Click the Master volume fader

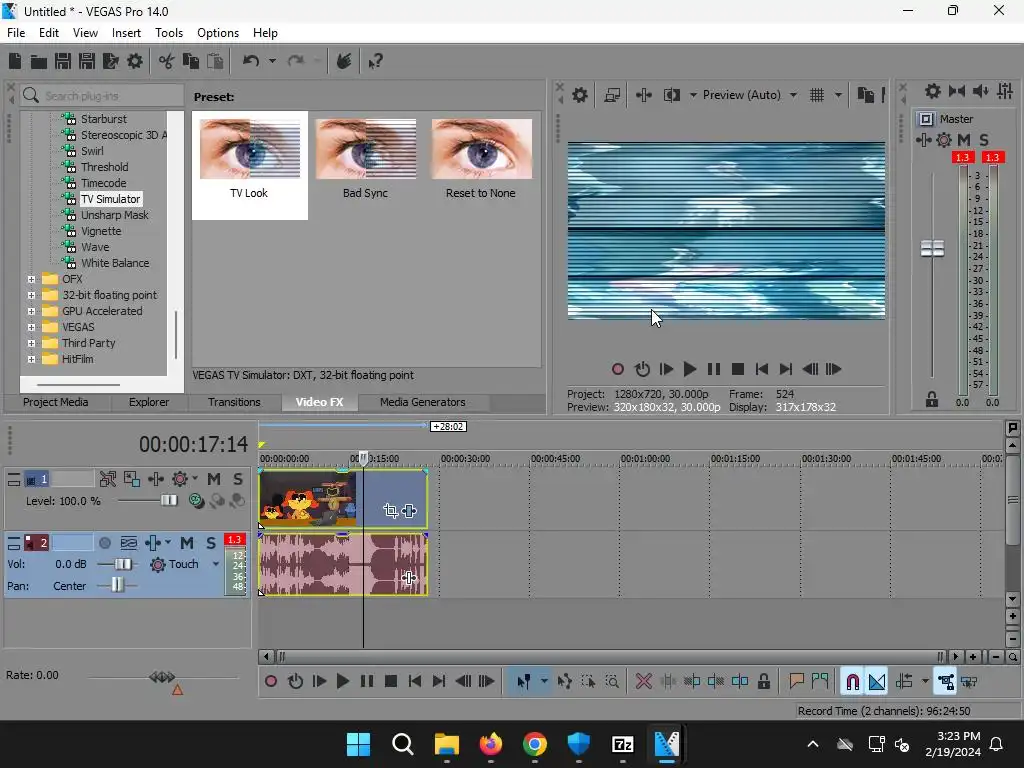932,248
